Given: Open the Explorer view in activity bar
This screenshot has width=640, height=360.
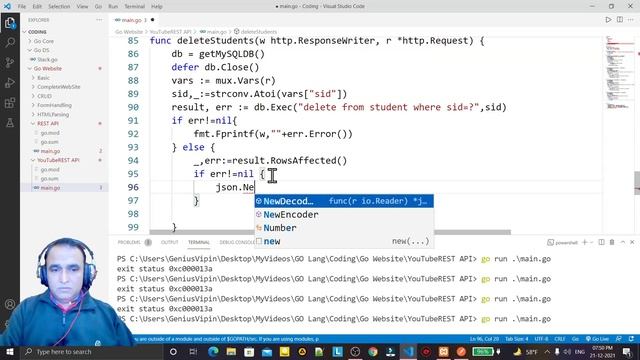Looking at the screenshot, I should pos(10,23).
